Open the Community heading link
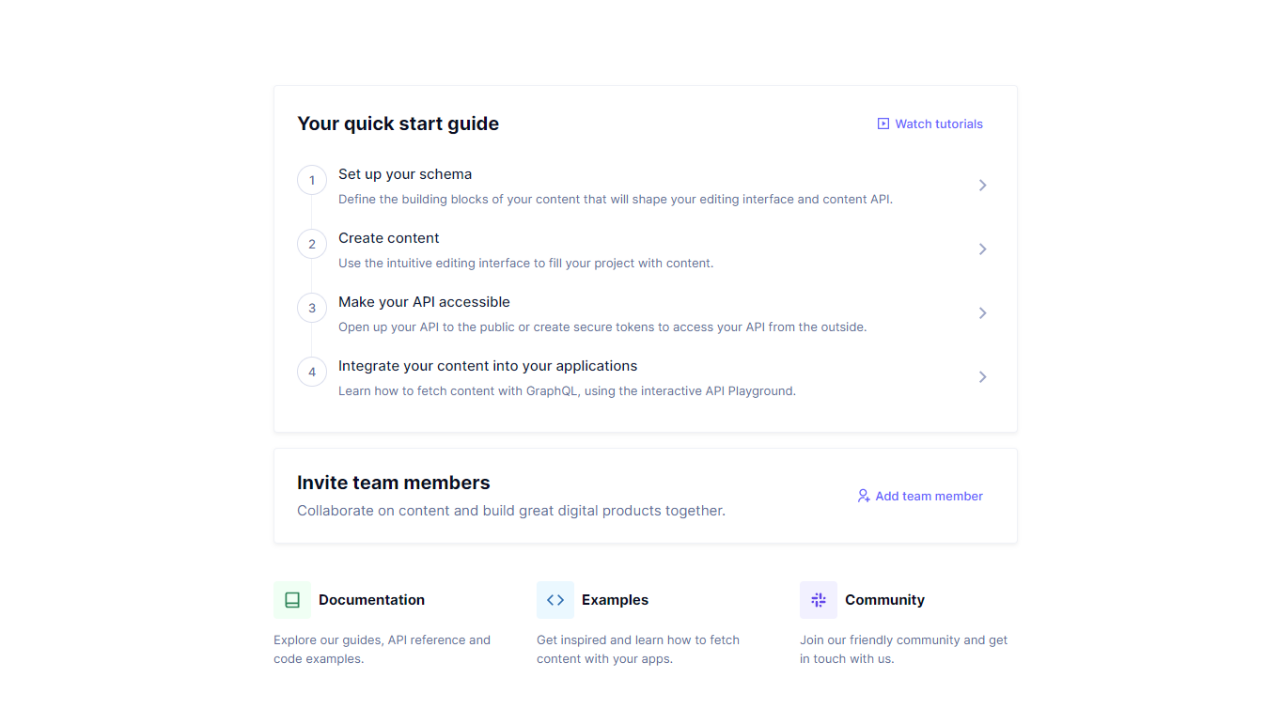 click(885, 600)
